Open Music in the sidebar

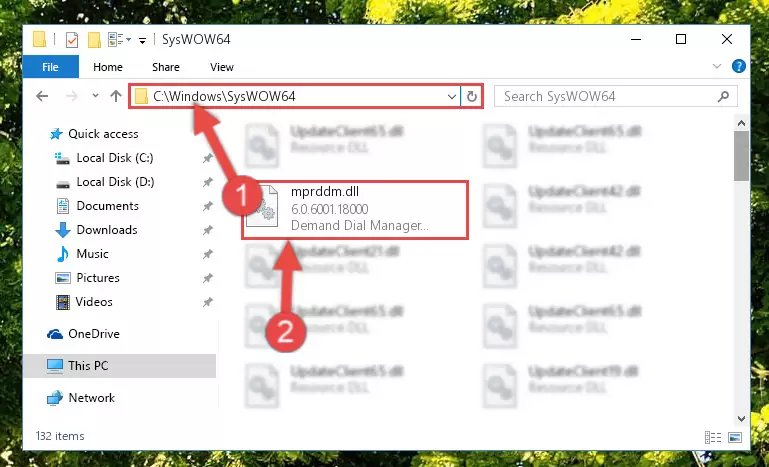point(92,254)
